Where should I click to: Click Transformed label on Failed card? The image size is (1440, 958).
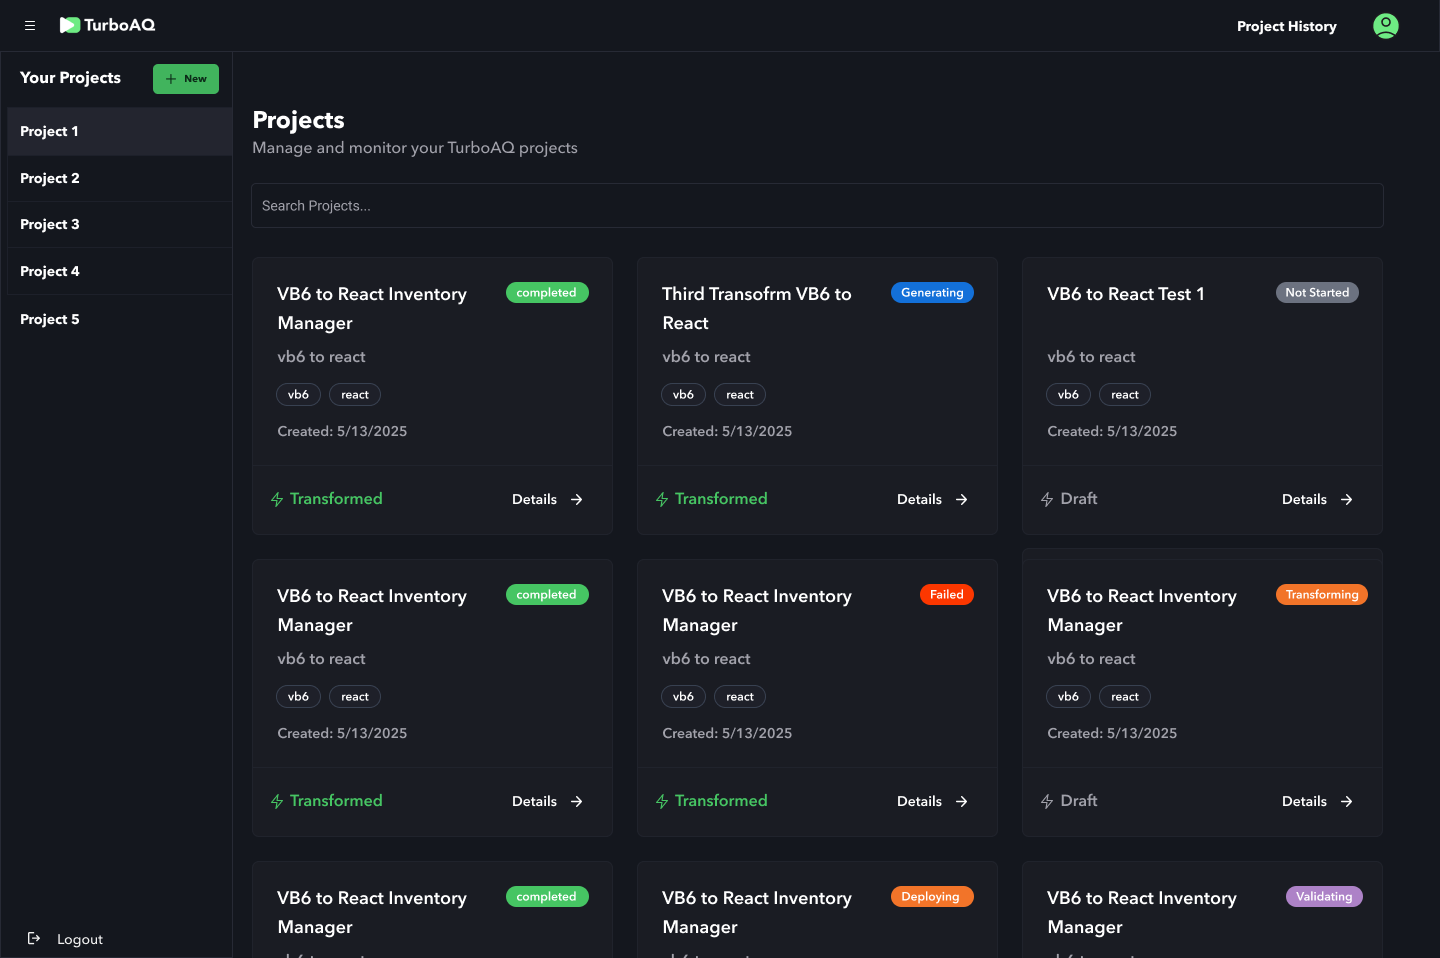pos(721,801)
